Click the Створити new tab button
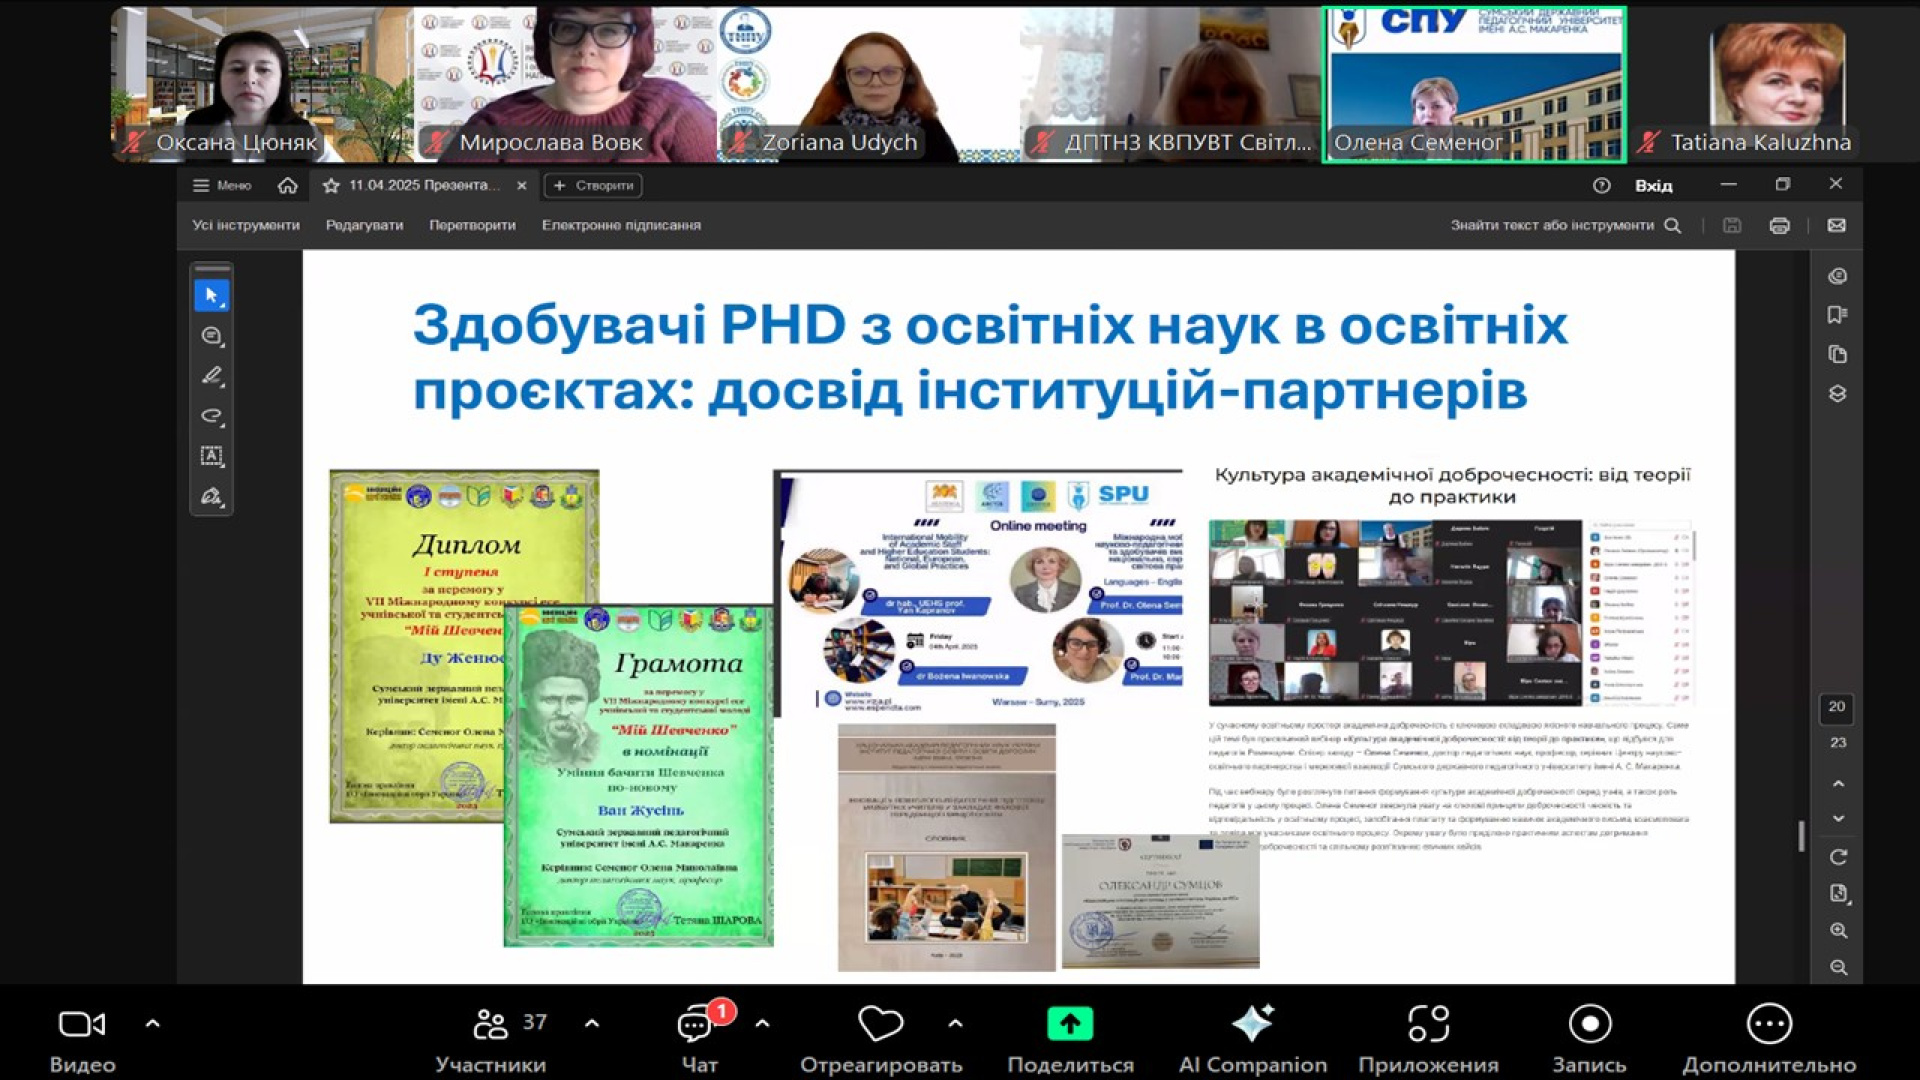The height and width of the screenshot is (1080, 1920). pyautogui.click(x=593, y=185)
